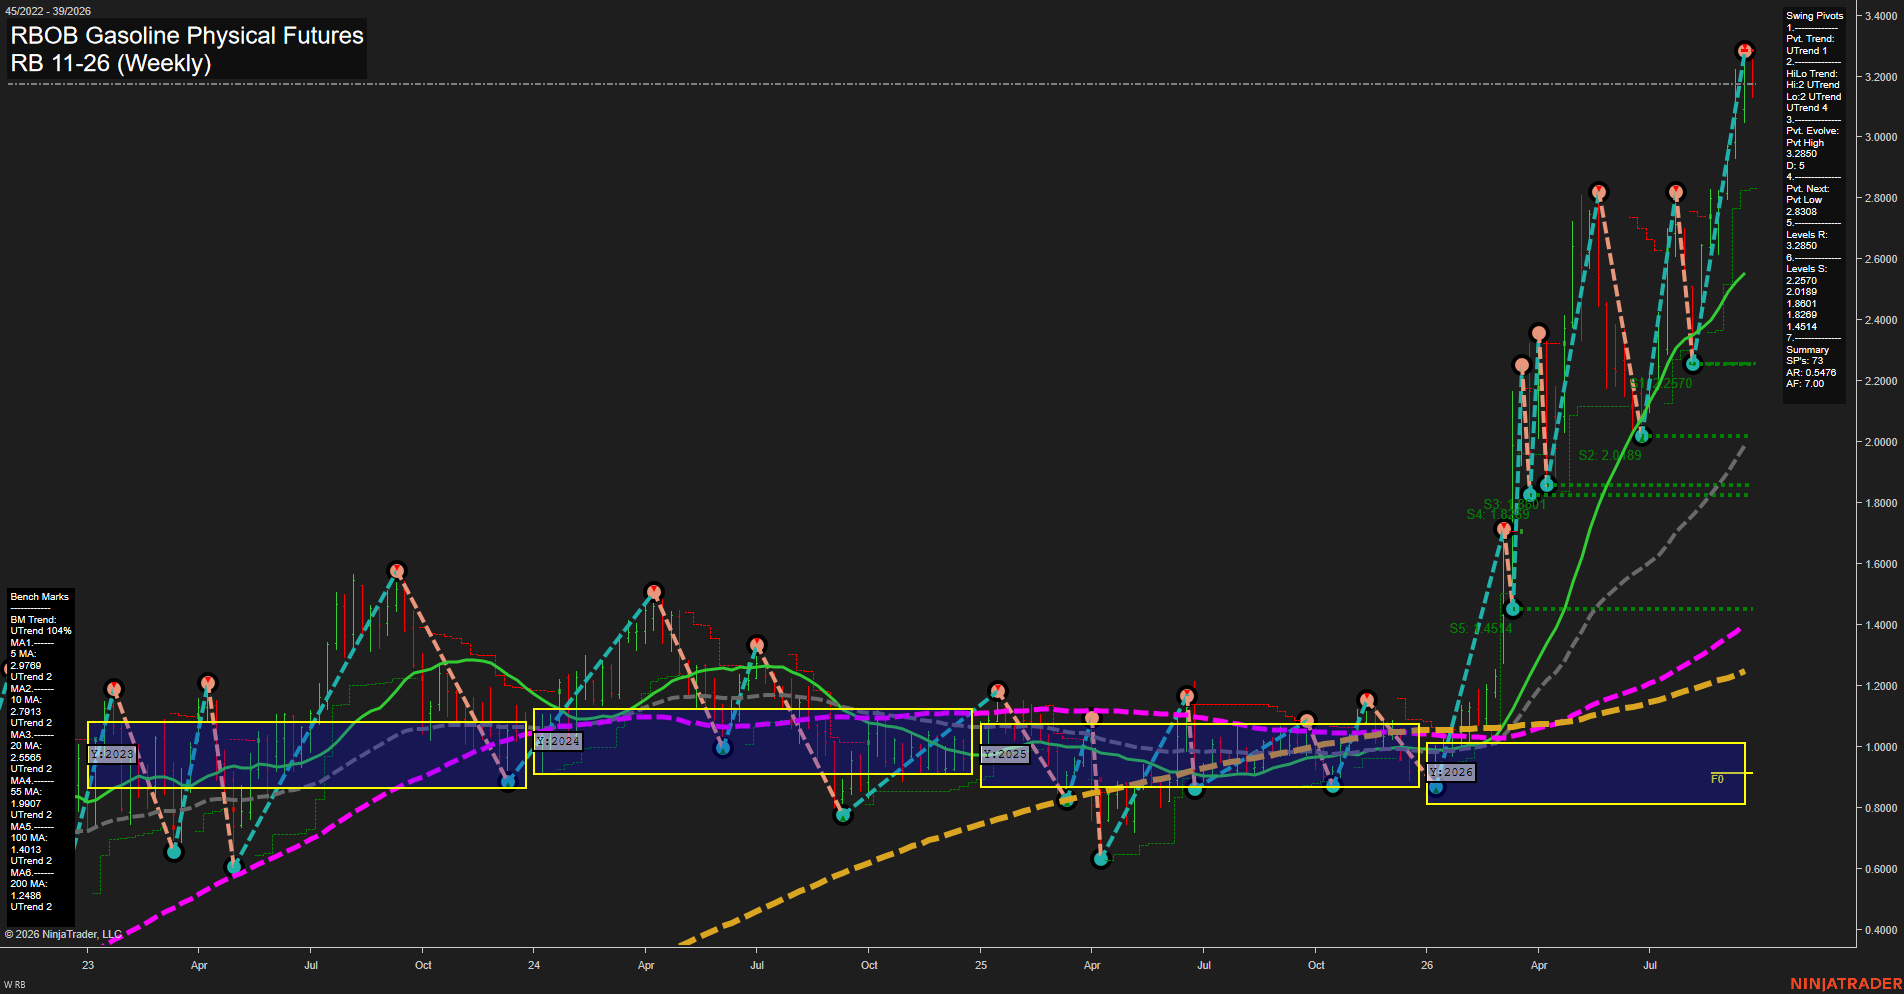Click the 3.2000 price axis label
Viewport: 1904px width, 994px height.
click(1881, 77)
